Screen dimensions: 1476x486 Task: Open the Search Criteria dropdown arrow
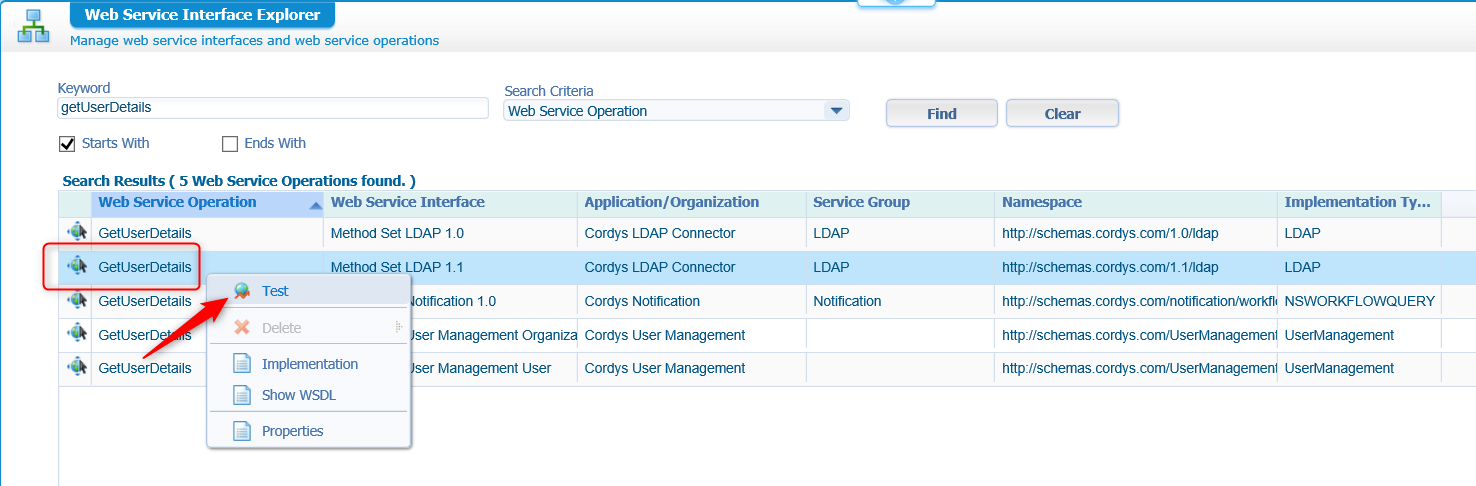click(x=836, y=111)
